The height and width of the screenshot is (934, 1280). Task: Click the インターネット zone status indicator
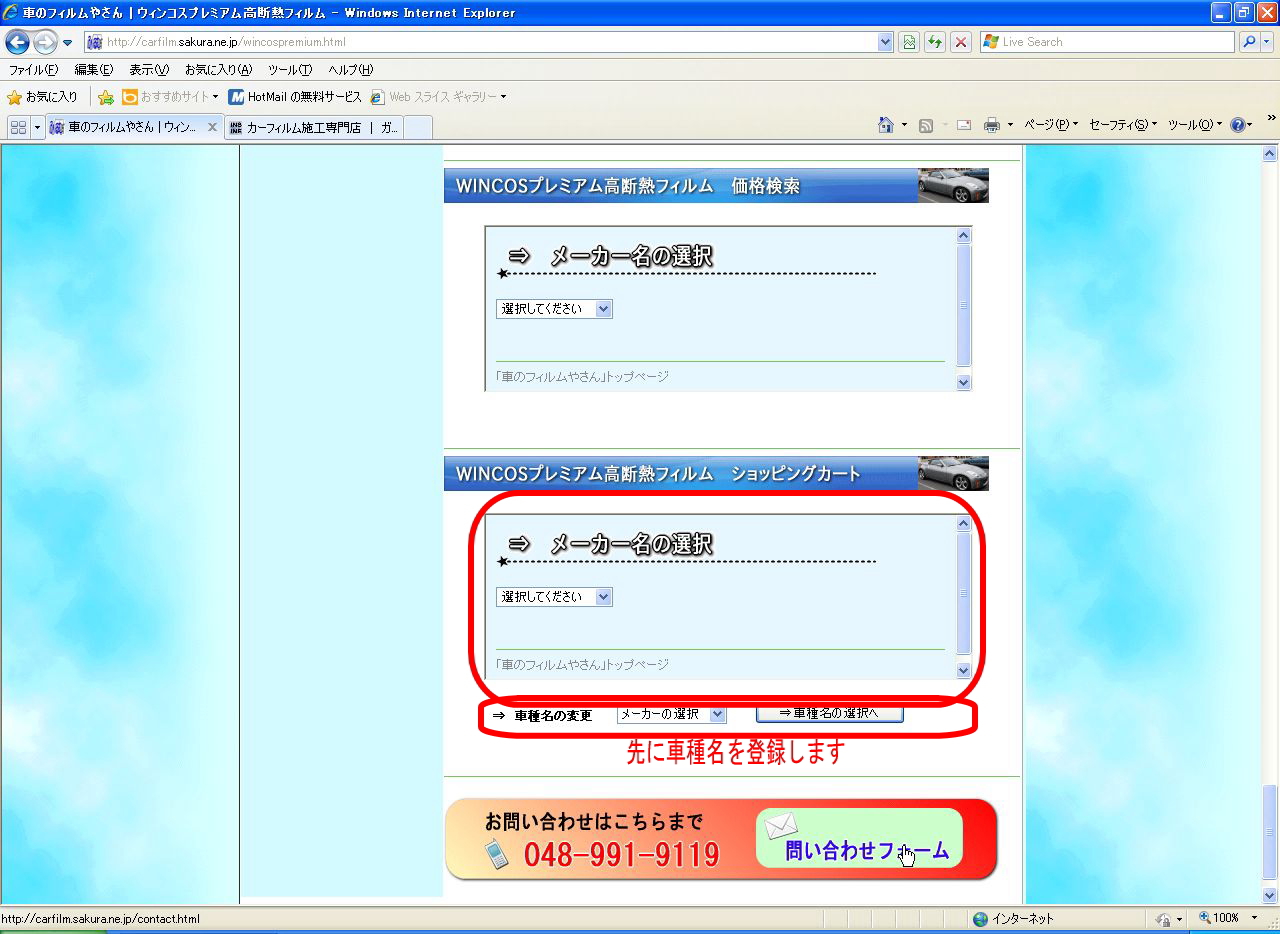[x=1013, y=918]
